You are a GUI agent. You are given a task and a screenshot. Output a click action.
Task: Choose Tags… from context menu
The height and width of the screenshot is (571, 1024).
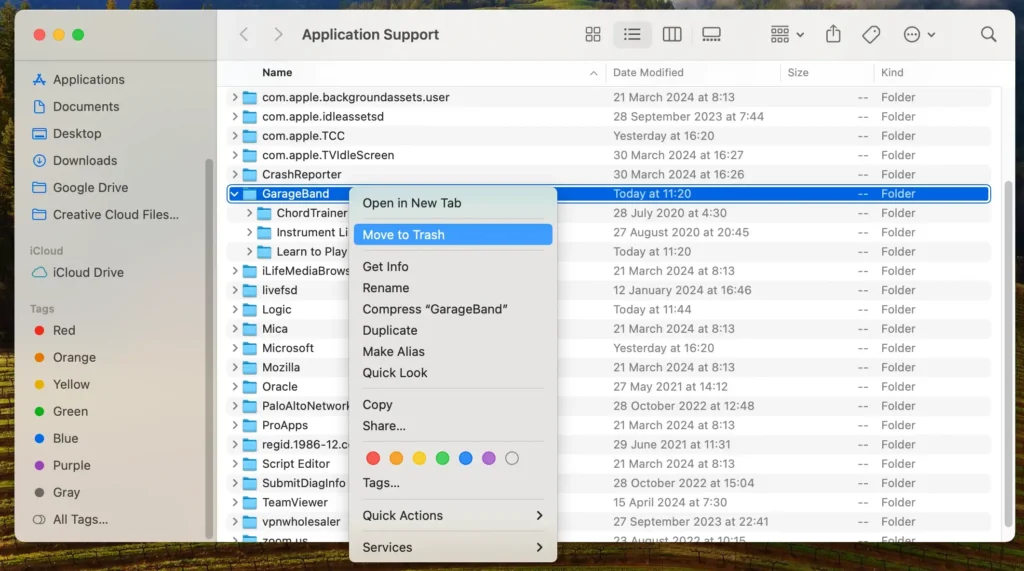(x=453, y=483)
